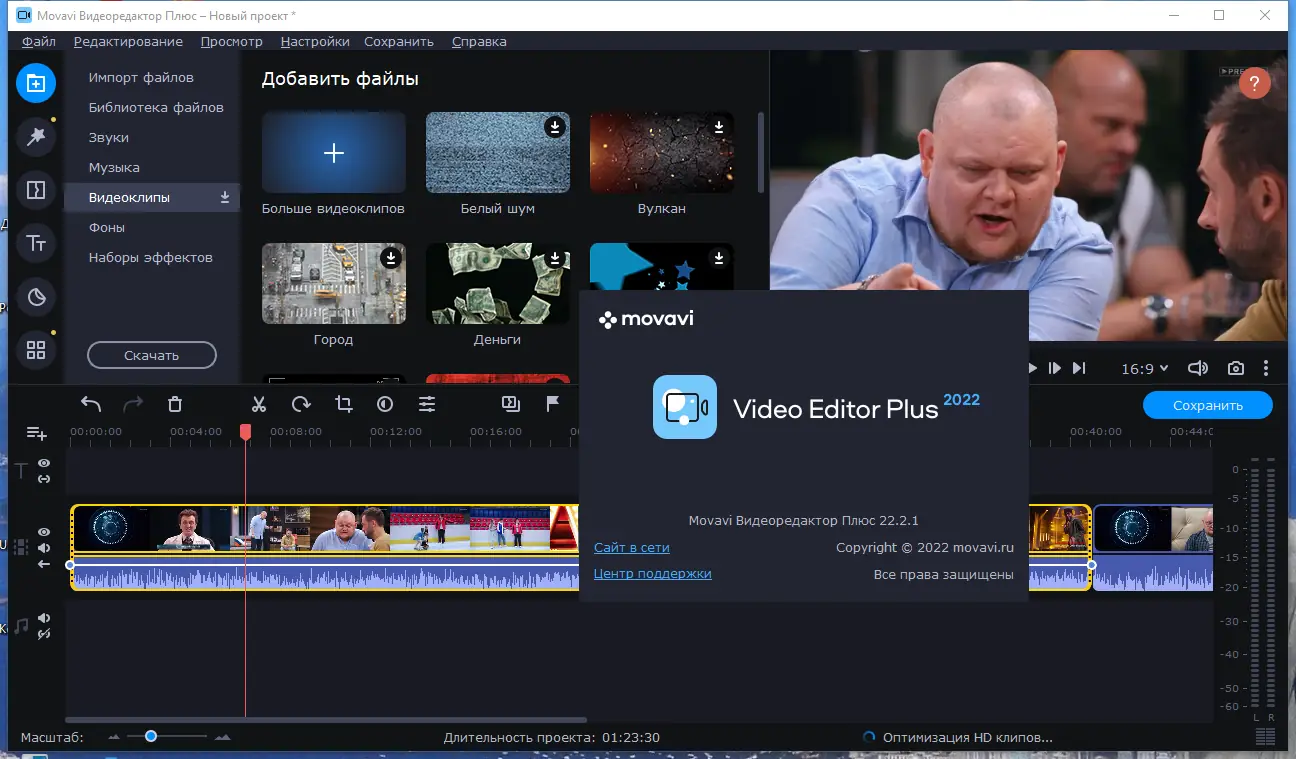Open the player's three-dot options menu
The width and height of the screenshot is (1296, 759).
pos(1265,368)
